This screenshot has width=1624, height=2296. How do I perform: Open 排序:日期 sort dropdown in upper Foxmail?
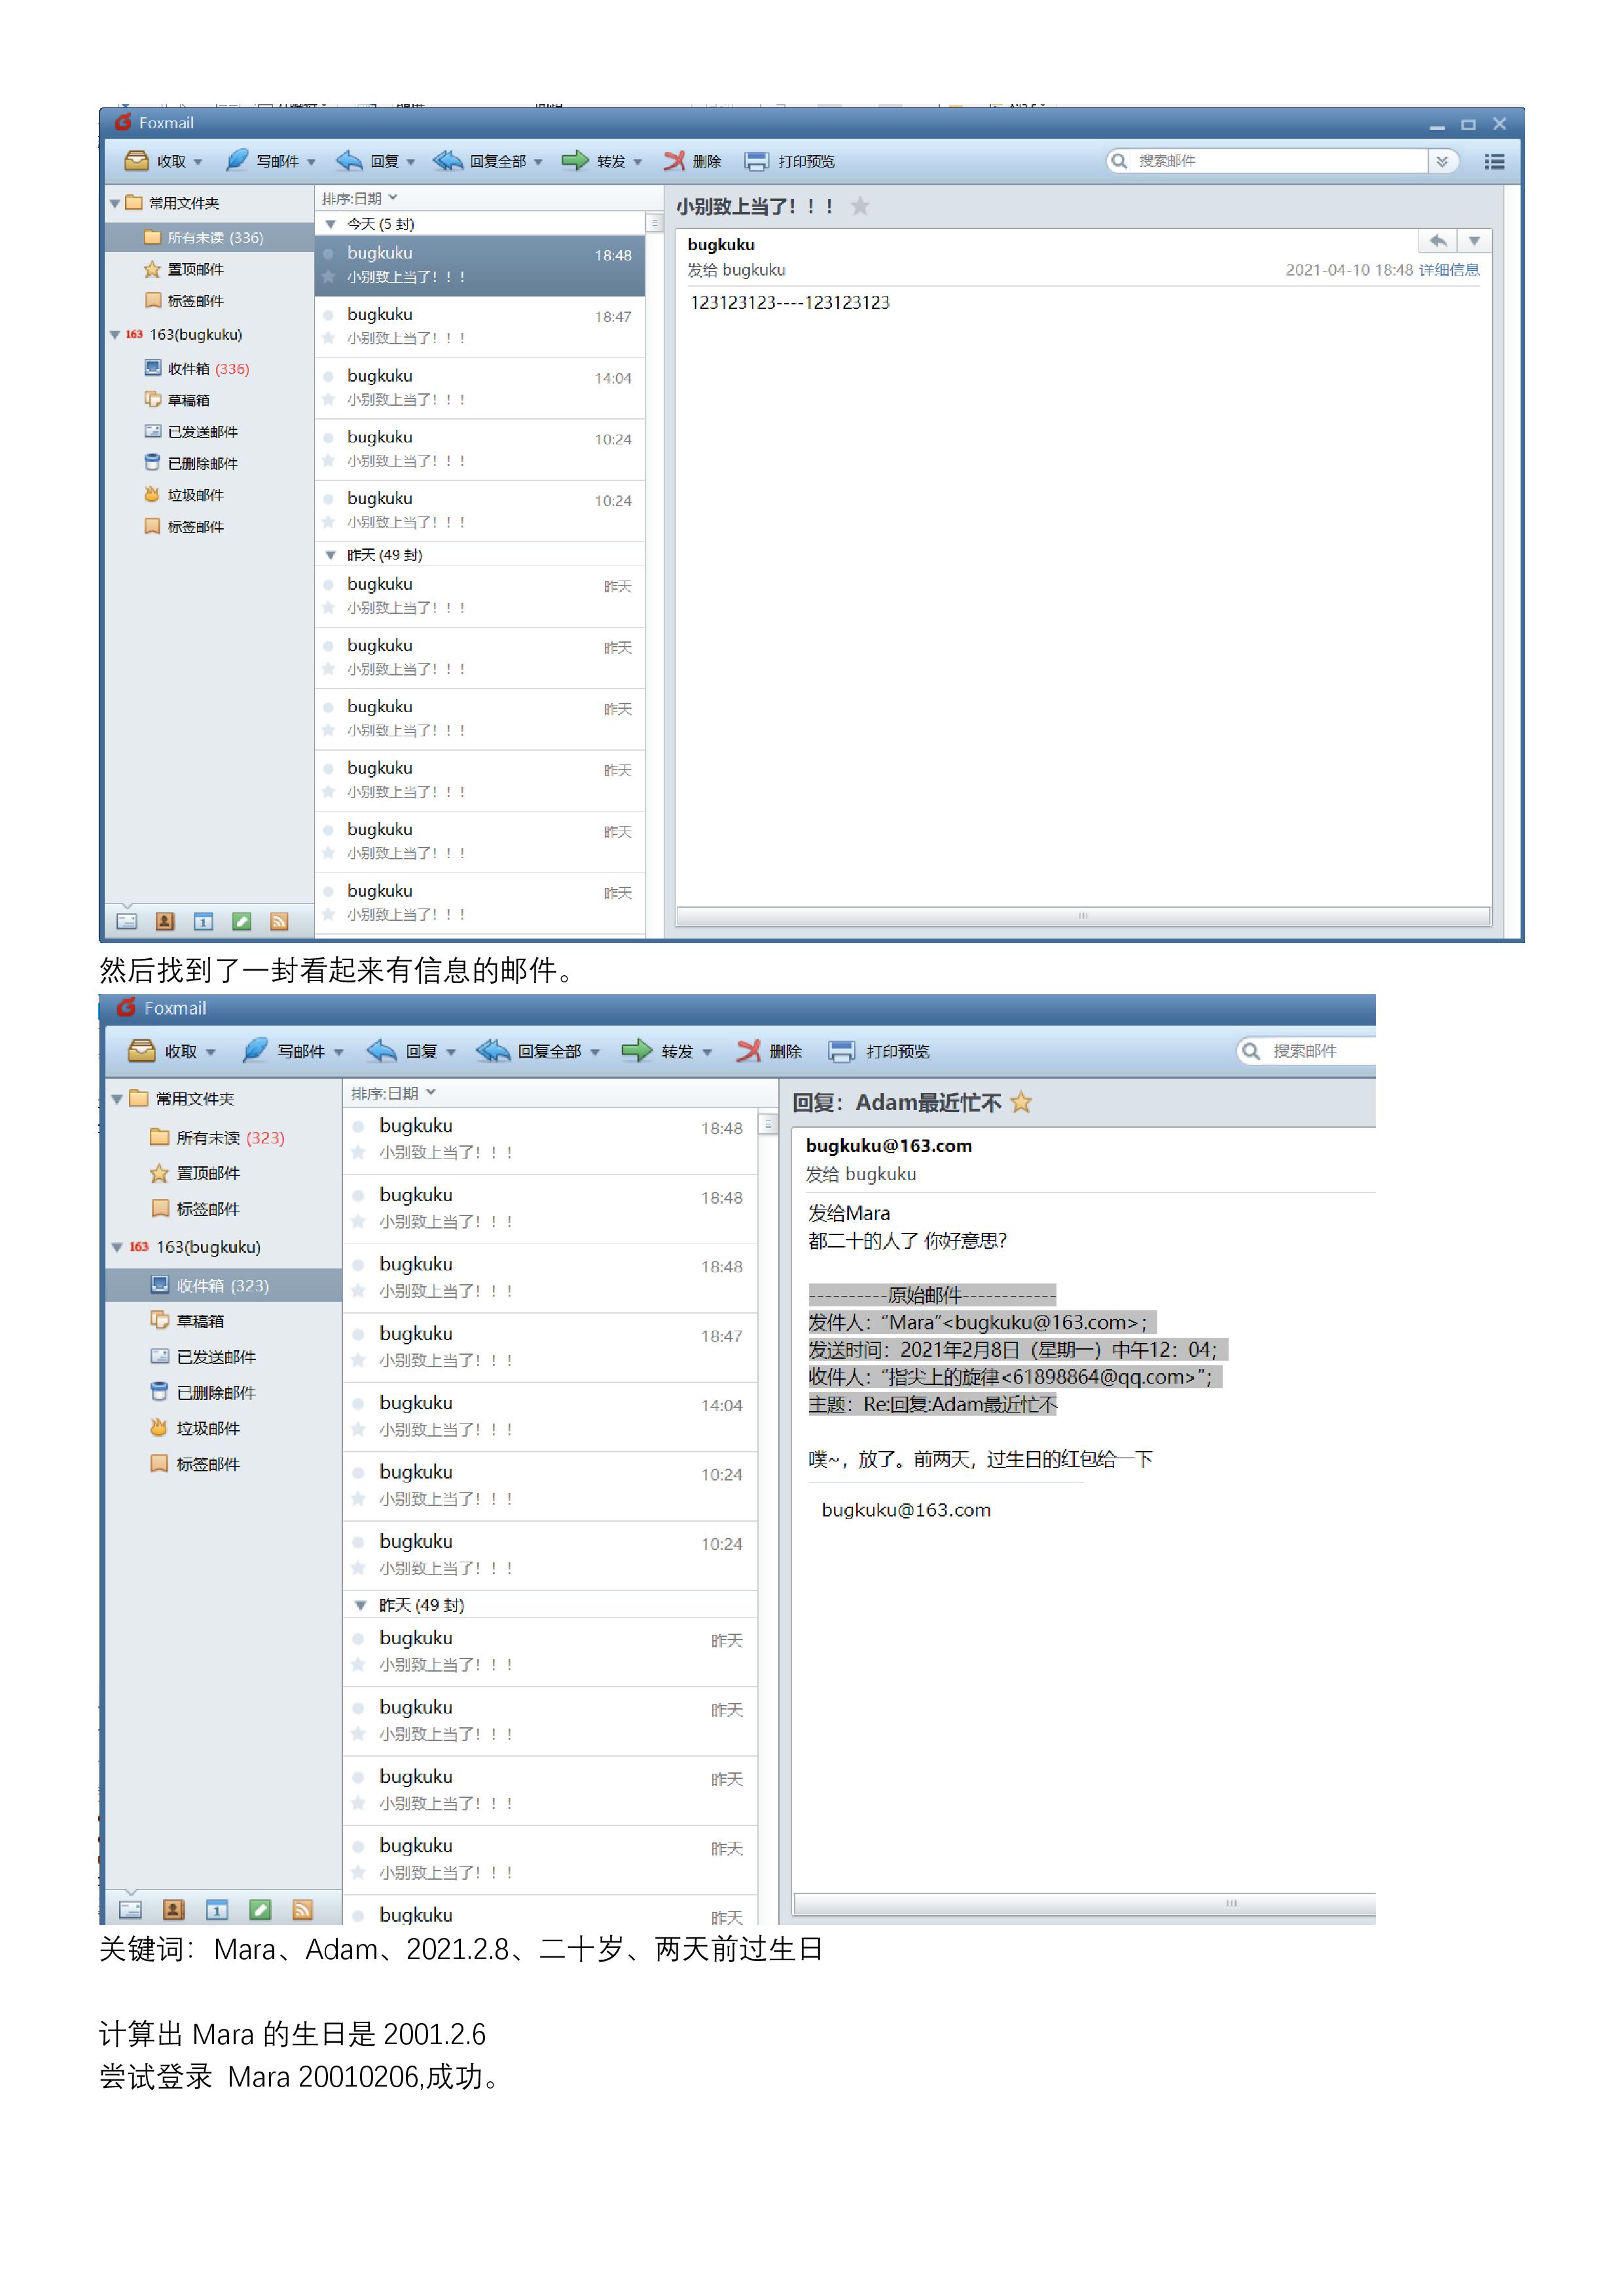click(x=360, y=198)
